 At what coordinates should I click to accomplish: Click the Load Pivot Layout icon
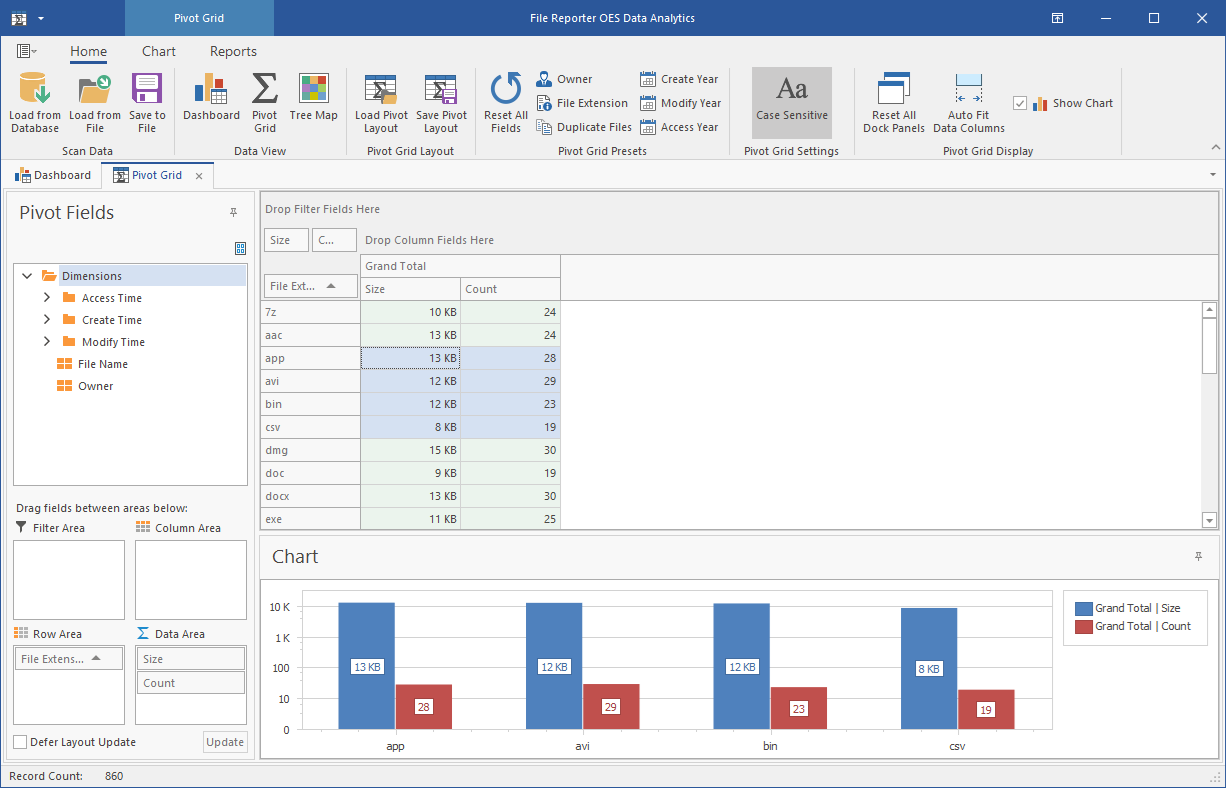point(381,100)
